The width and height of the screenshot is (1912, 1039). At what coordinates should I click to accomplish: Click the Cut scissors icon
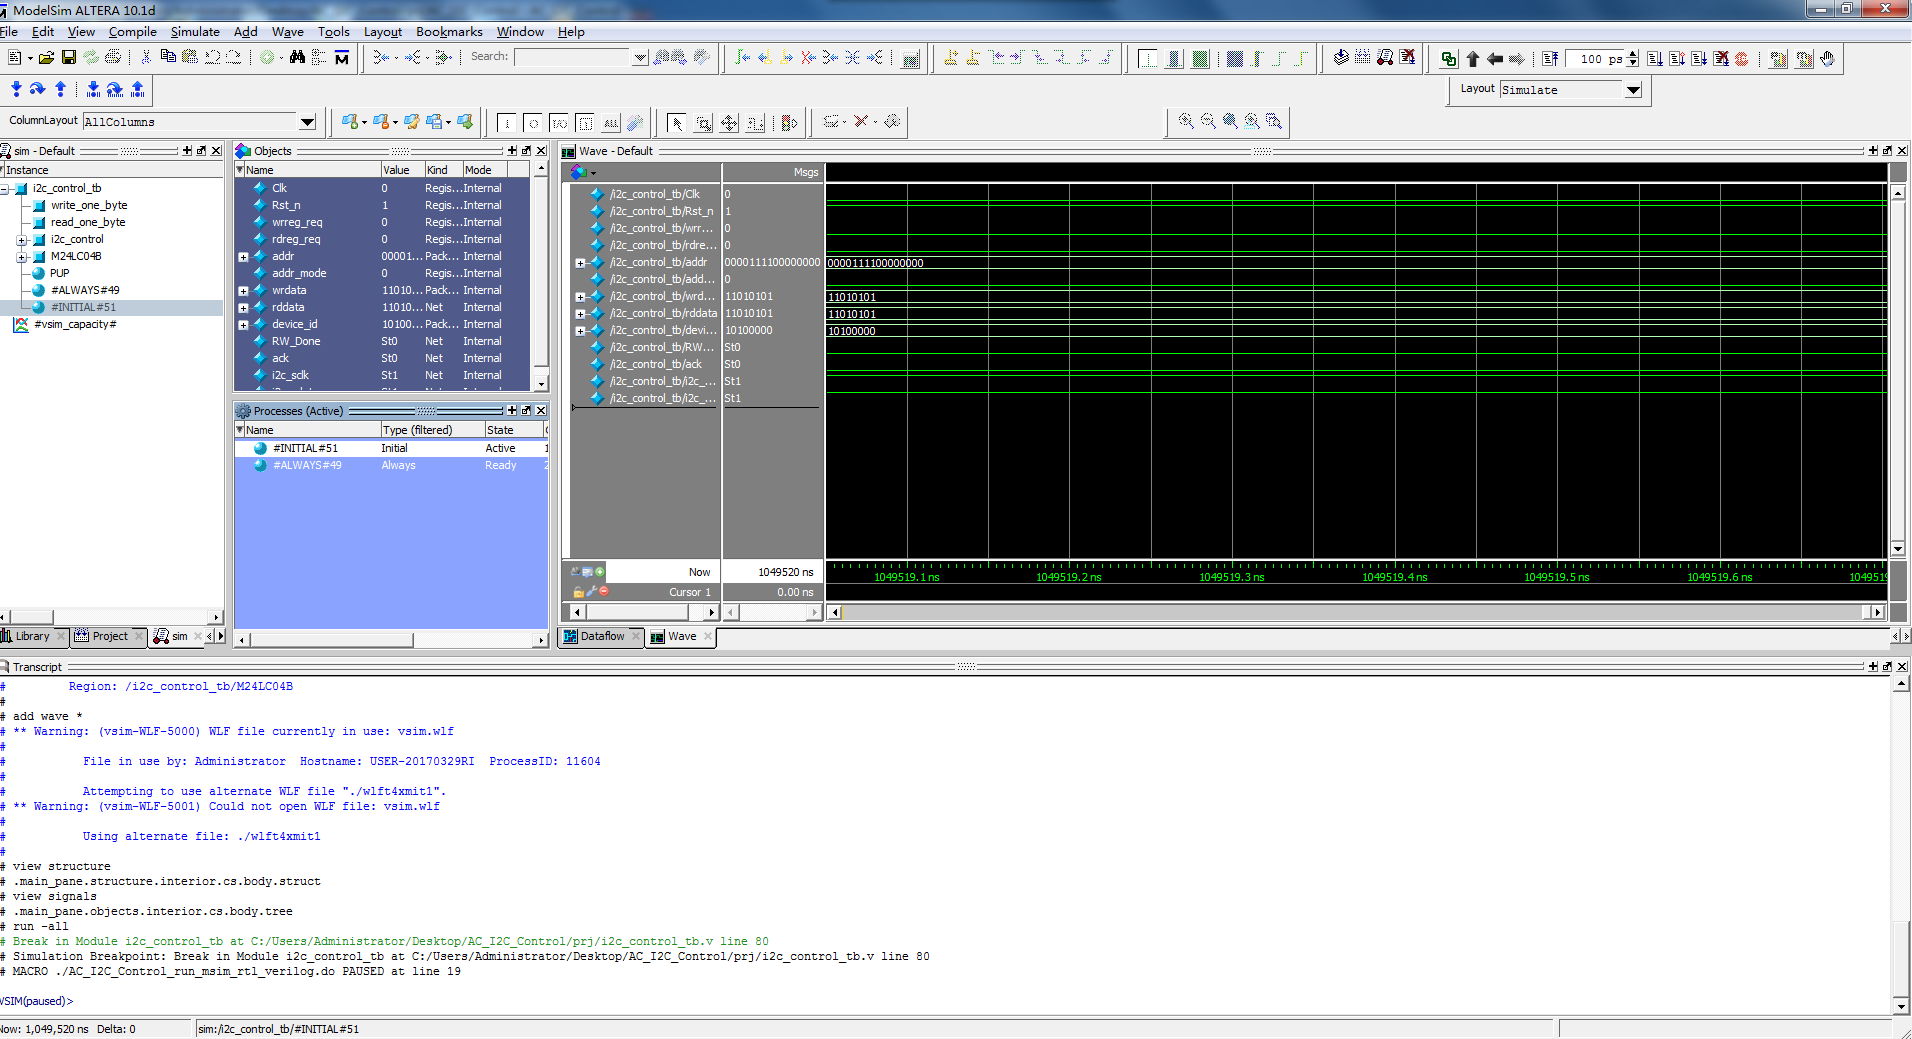coord(146,58)
